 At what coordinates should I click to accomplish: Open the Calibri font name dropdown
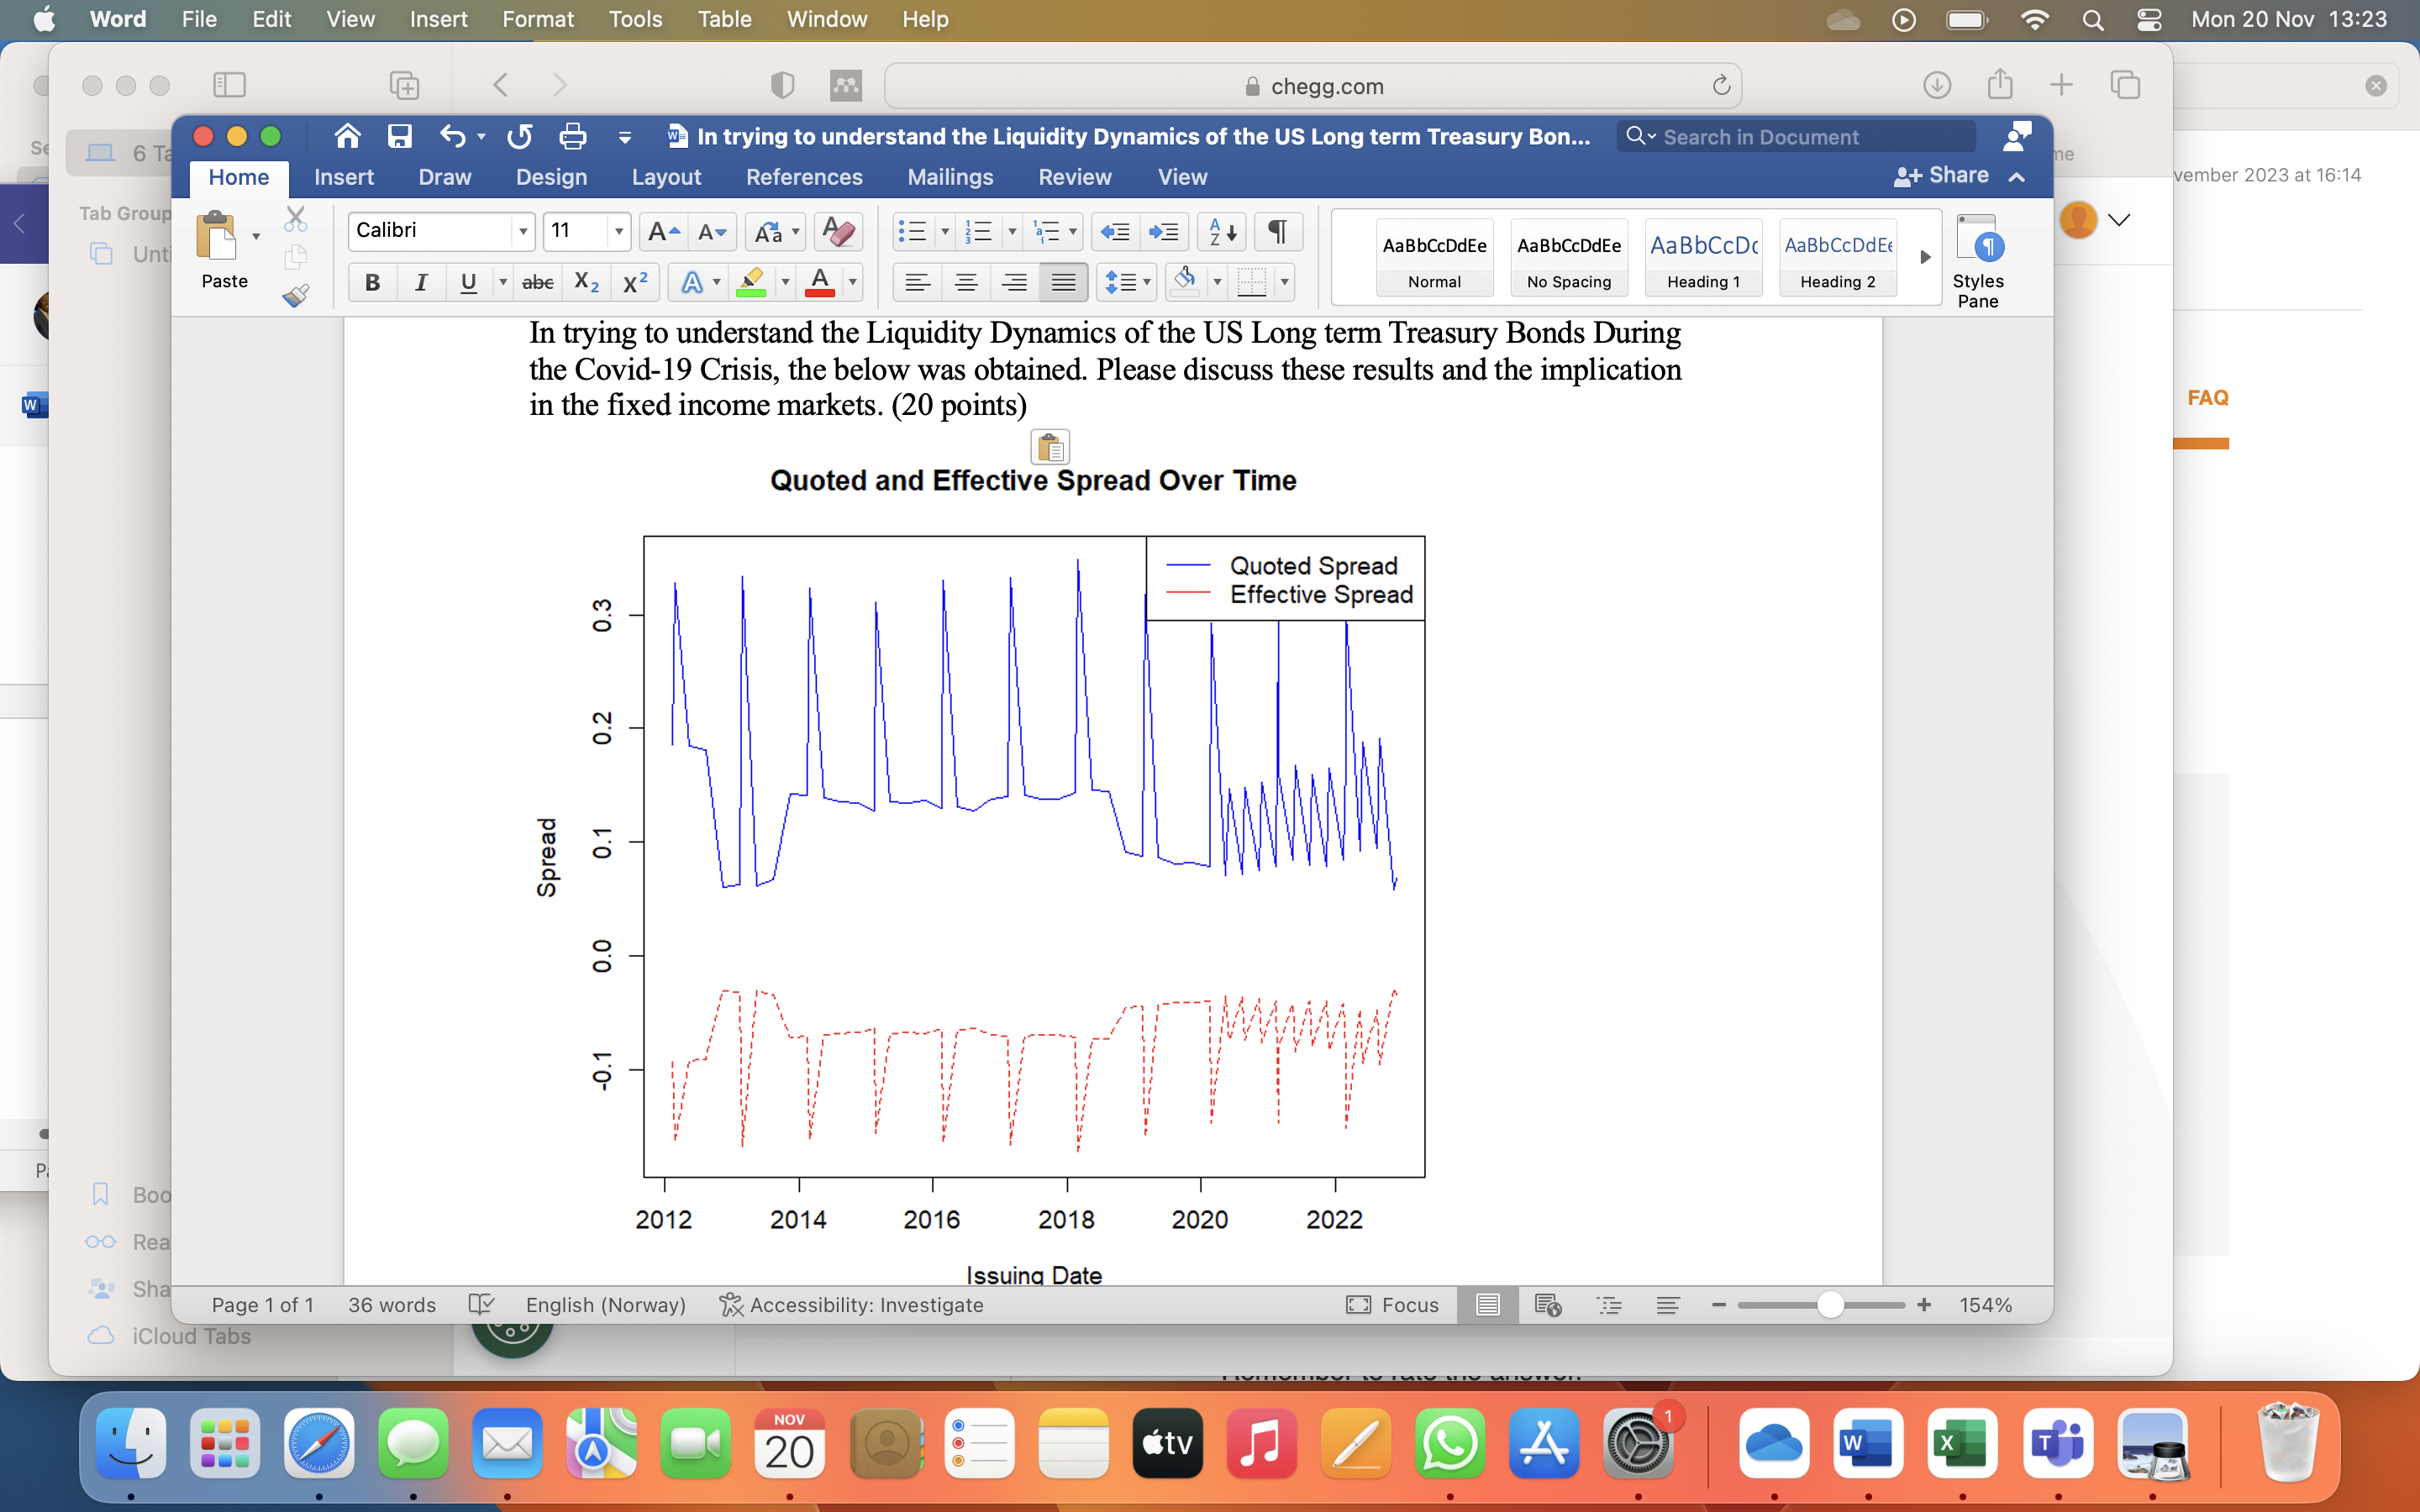point(522,231)
